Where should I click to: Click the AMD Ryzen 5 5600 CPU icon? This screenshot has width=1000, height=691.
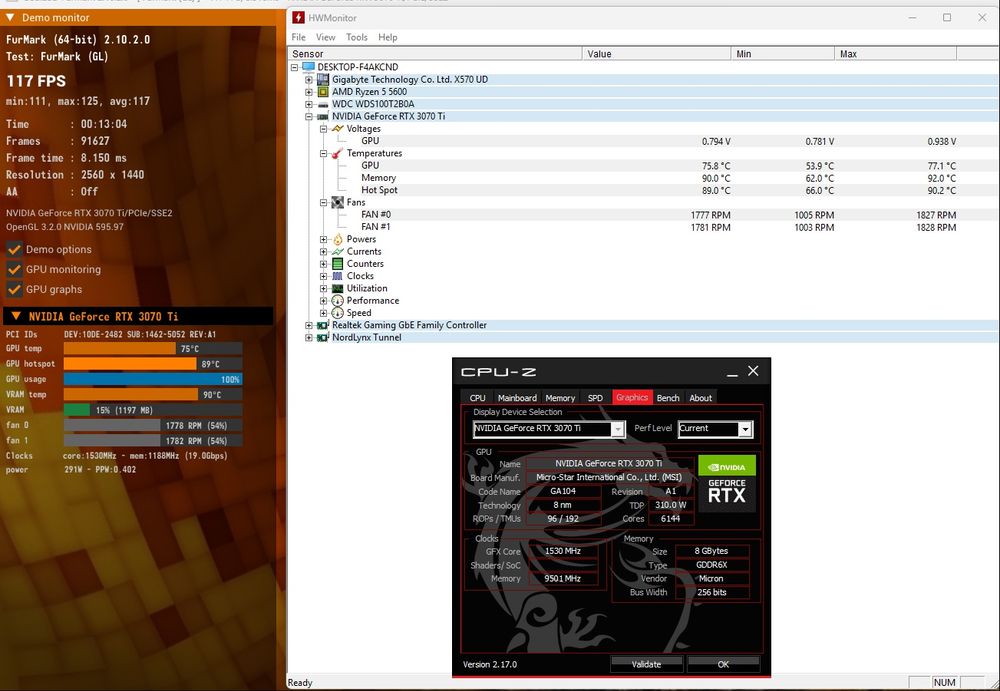(x=323, y=92)
